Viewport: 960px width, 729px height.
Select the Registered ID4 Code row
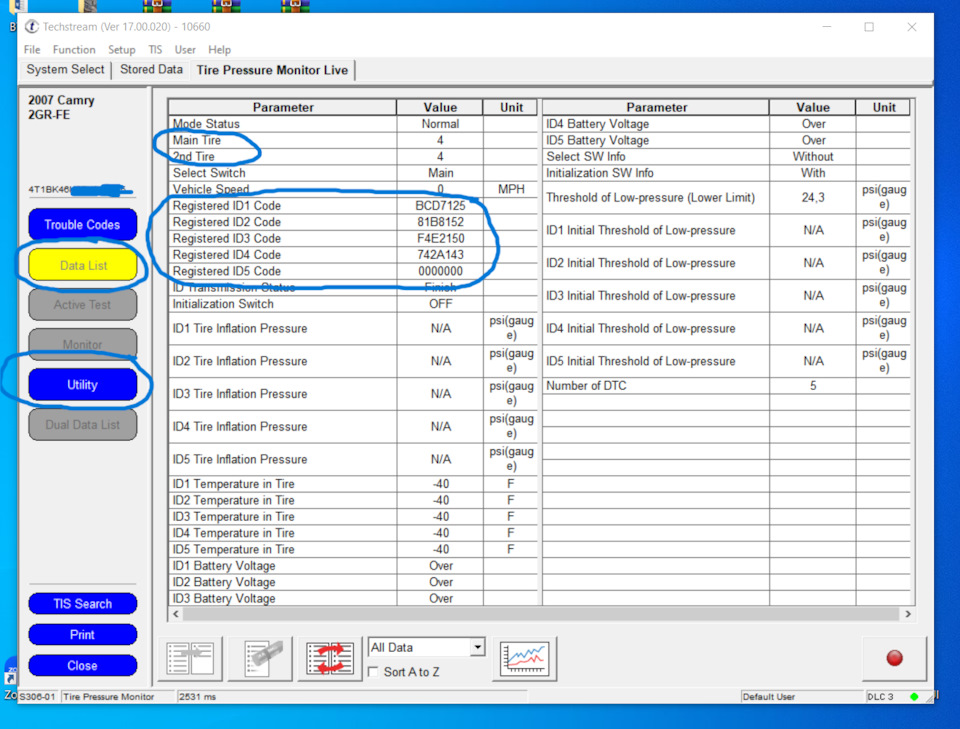353,255
